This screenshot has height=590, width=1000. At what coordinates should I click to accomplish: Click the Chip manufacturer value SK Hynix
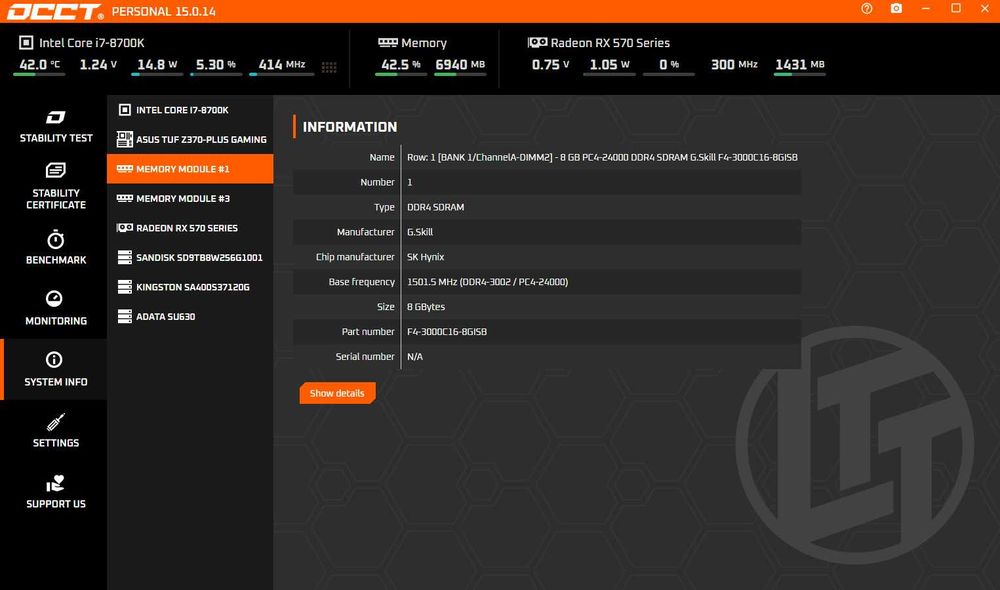(x=425, y=257)
